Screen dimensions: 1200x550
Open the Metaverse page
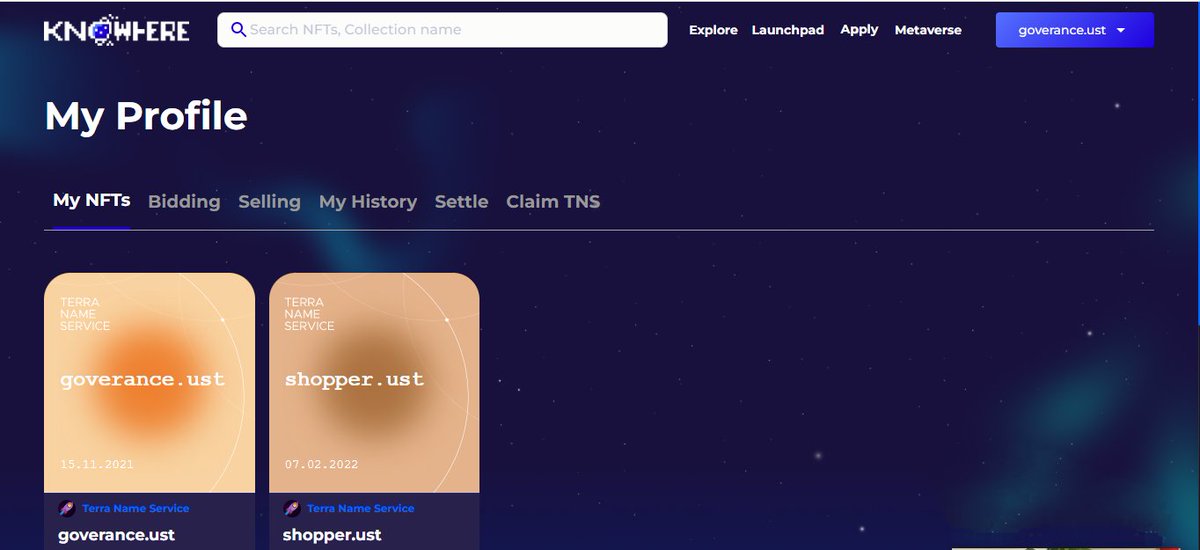coord(928,30)
